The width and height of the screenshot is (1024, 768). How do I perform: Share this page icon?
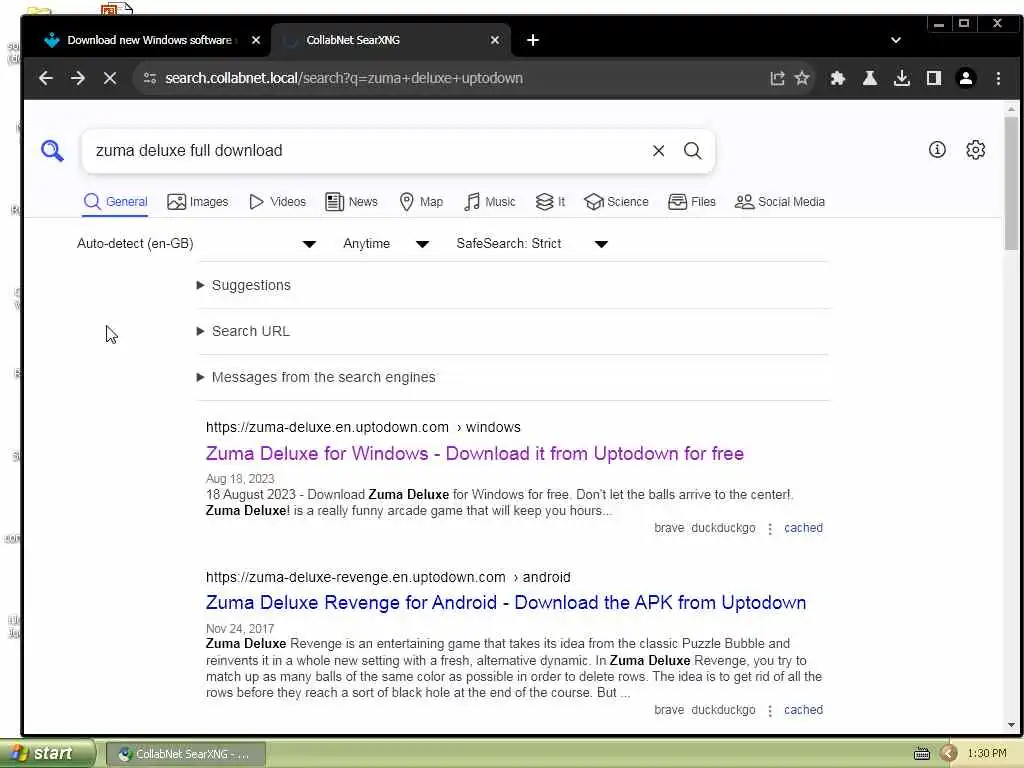(x=776, y=78)
